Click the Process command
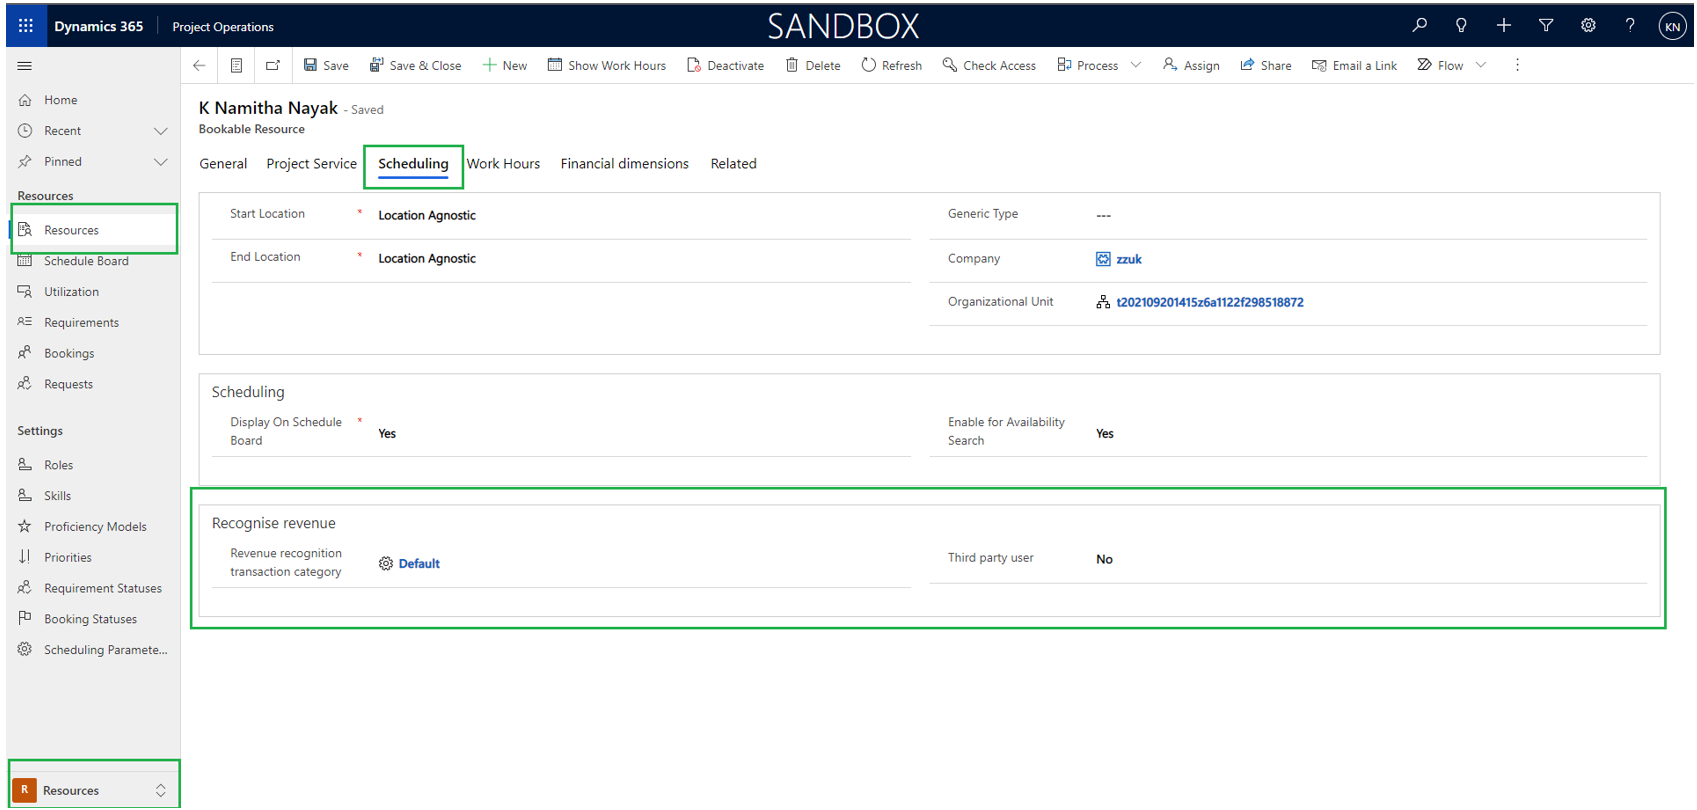The width and height of the screenshot is (1697, 810). pyautogui.click(x=1087, y=66)
